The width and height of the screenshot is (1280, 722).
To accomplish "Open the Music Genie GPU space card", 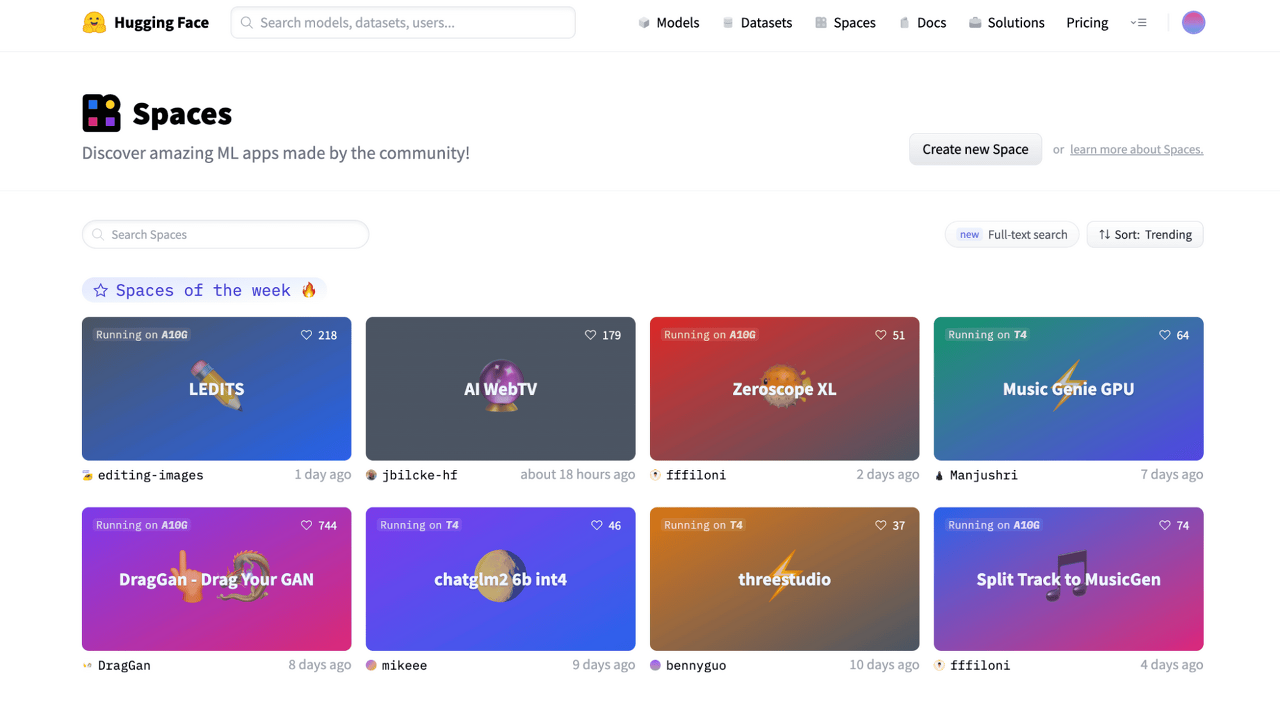I will (1068, 389).
